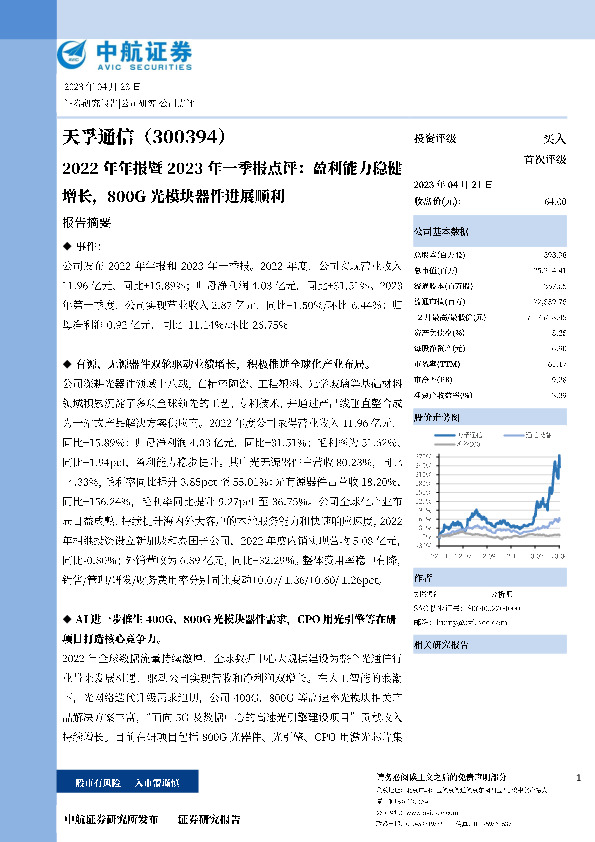Click the ◆ 事件 bullet heading

[82, 246]
